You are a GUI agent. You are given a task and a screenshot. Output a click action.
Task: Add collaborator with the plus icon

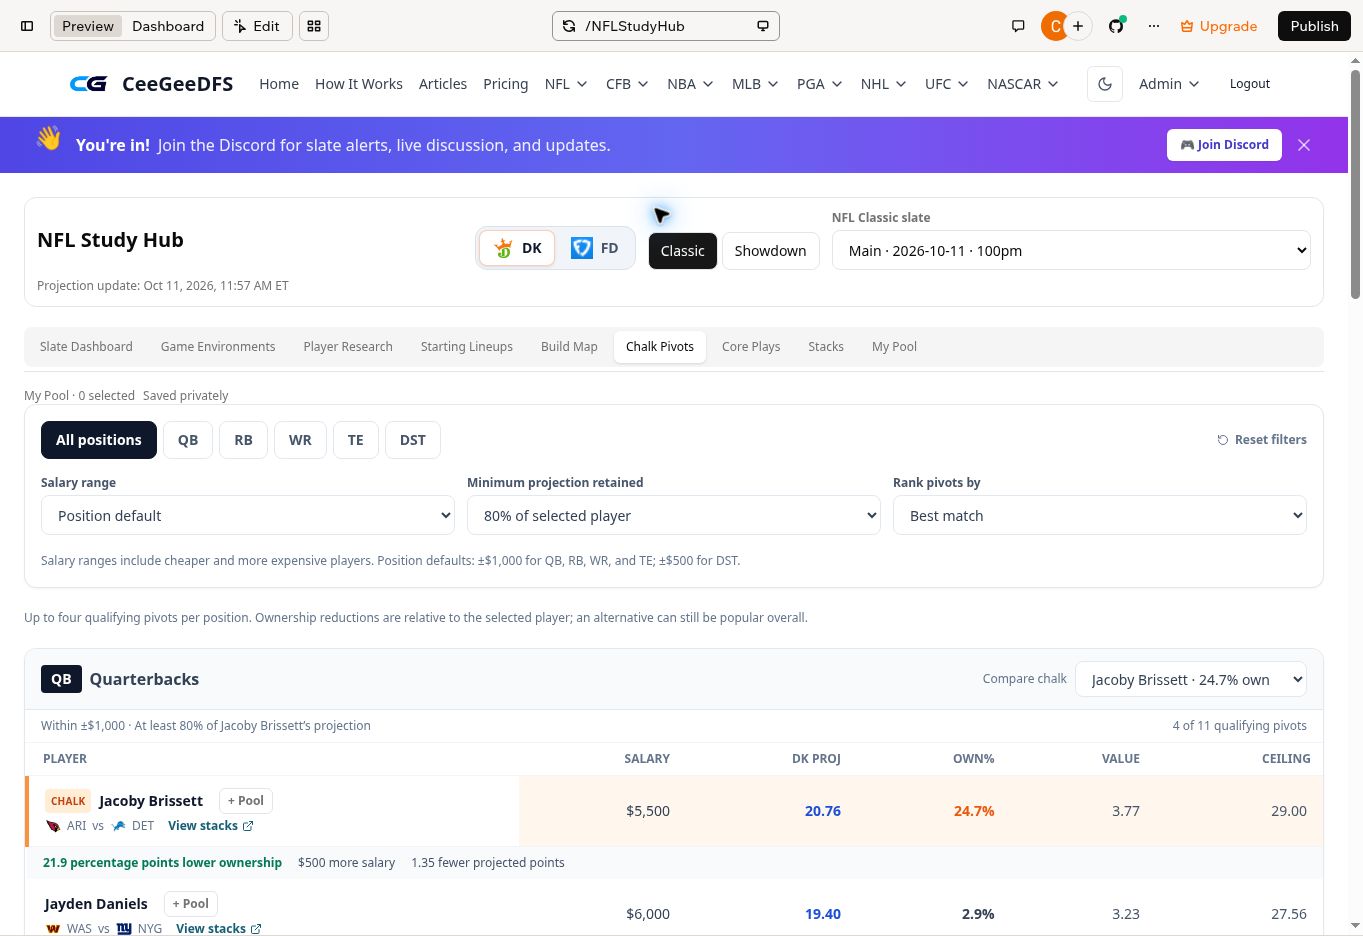click(x=1078, y=26)
